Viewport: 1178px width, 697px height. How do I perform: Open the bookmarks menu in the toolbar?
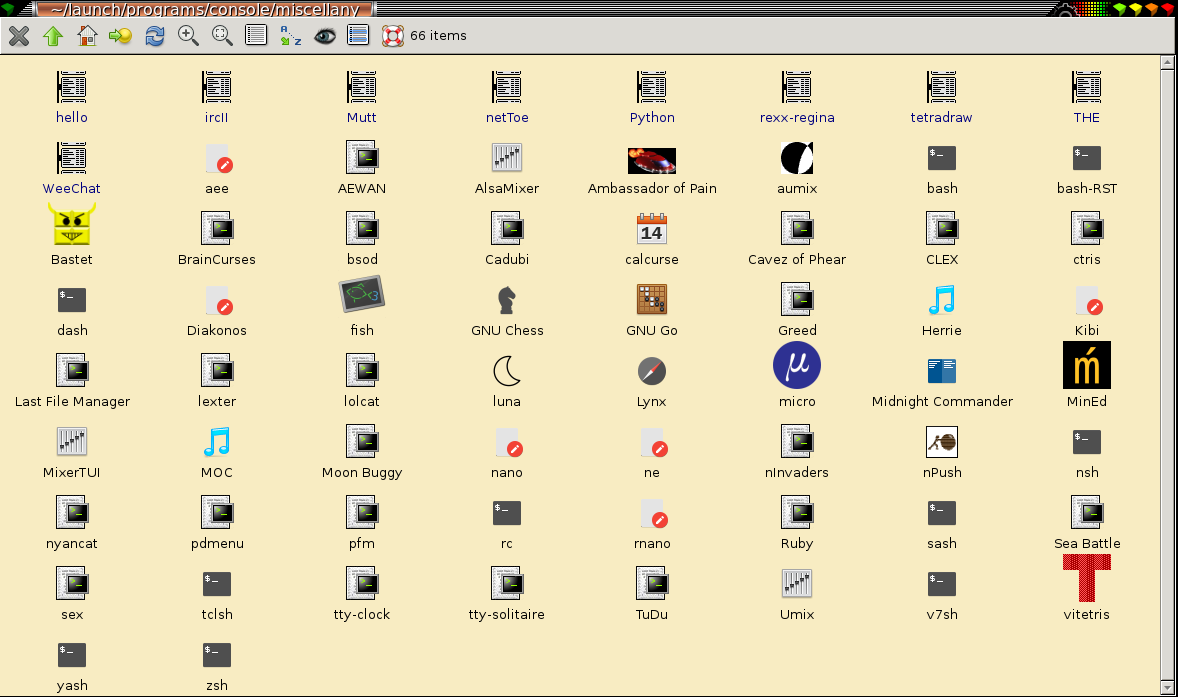click(120, 35)
